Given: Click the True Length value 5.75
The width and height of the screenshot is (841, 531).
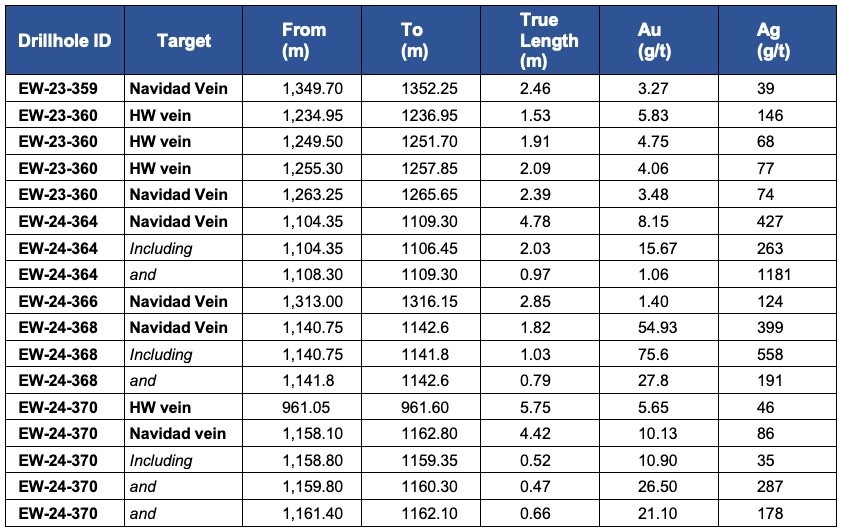Looking at the screenshot, I should tap(535, 407).
